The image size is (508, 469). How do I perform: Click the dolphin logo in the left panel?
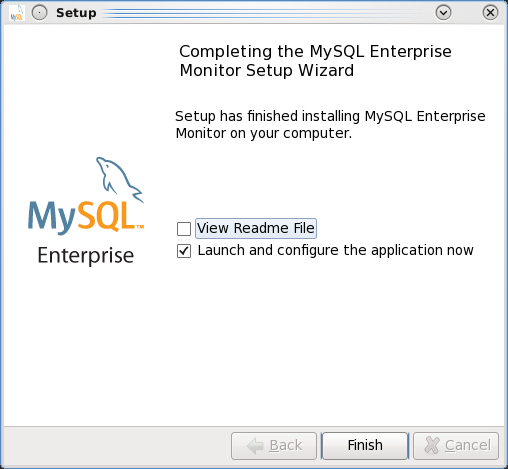tap(120, 179)
